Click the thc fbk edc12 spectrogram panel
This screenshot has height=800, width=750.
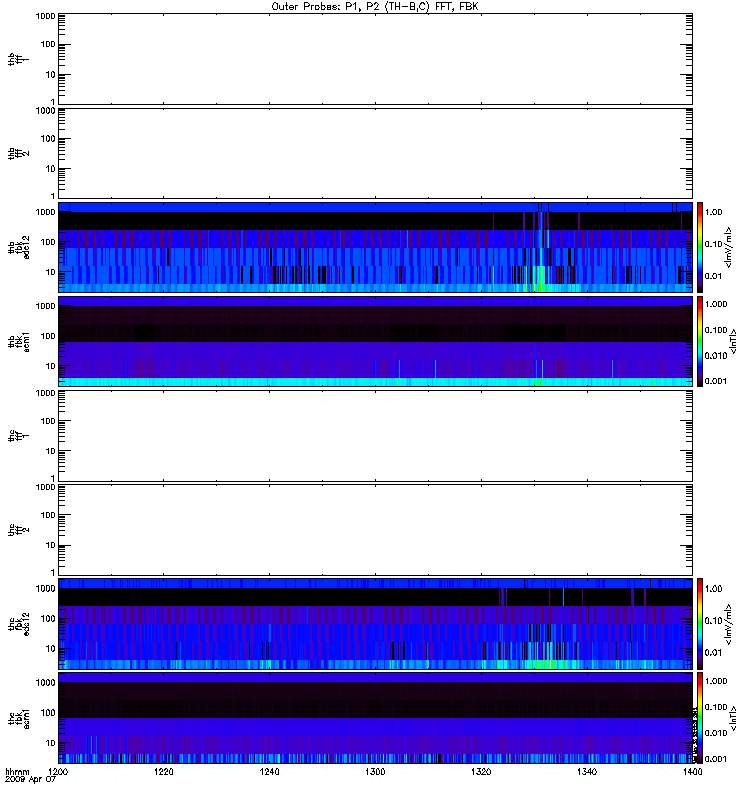click(x=375, y=624)
